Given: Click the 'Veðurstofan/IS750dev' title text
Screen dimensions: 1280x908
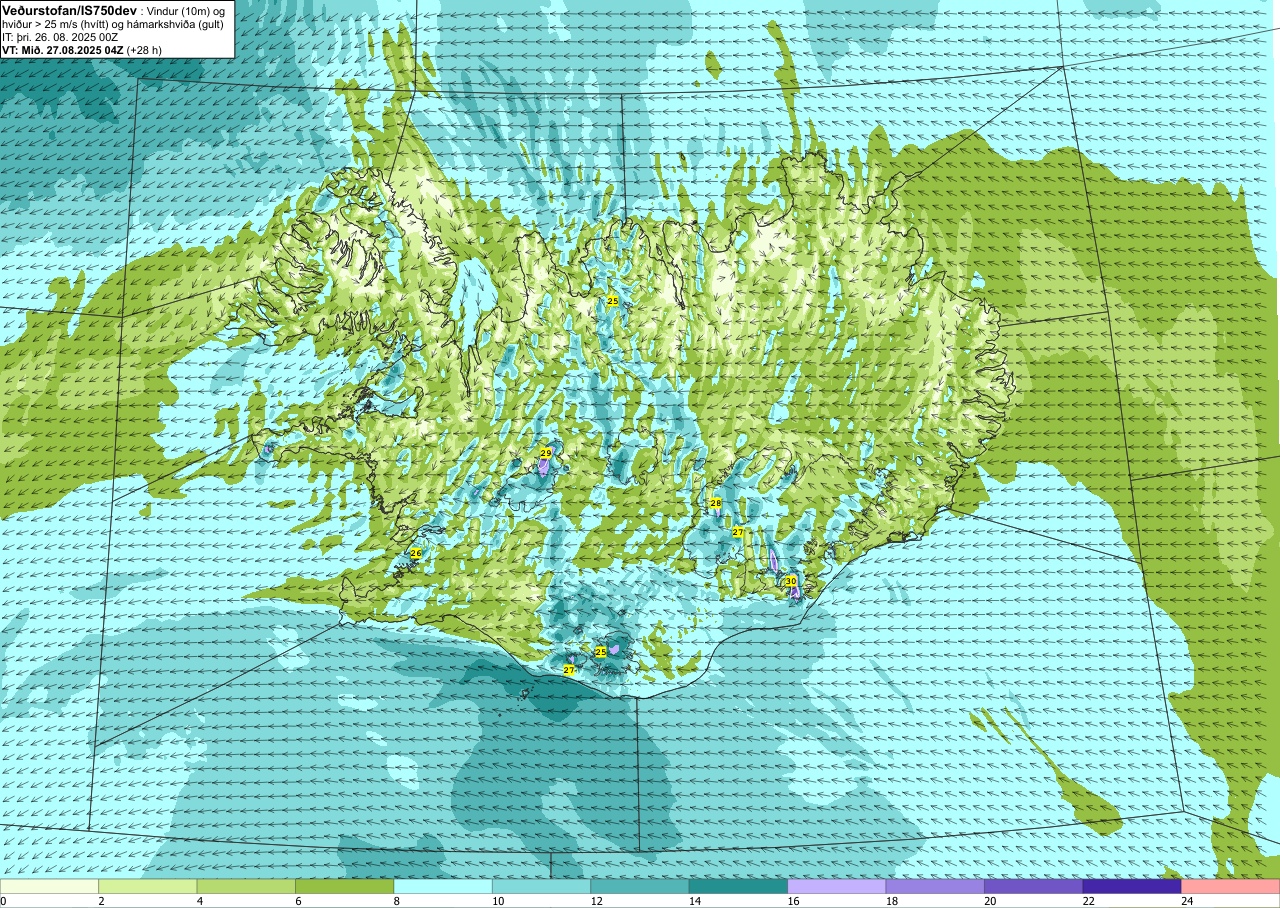Looking at the screenshot, I should pos(69,10).
